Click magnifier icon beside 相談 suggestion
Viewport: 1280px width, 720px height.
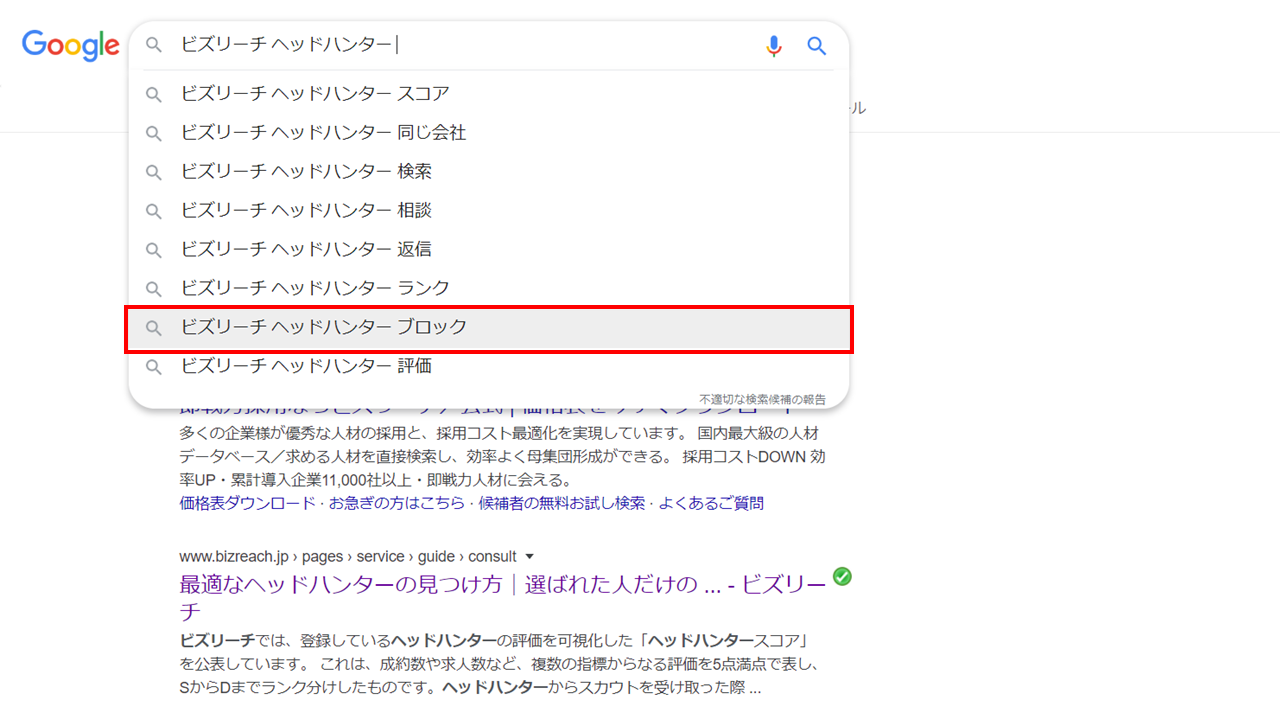[154, 212]
